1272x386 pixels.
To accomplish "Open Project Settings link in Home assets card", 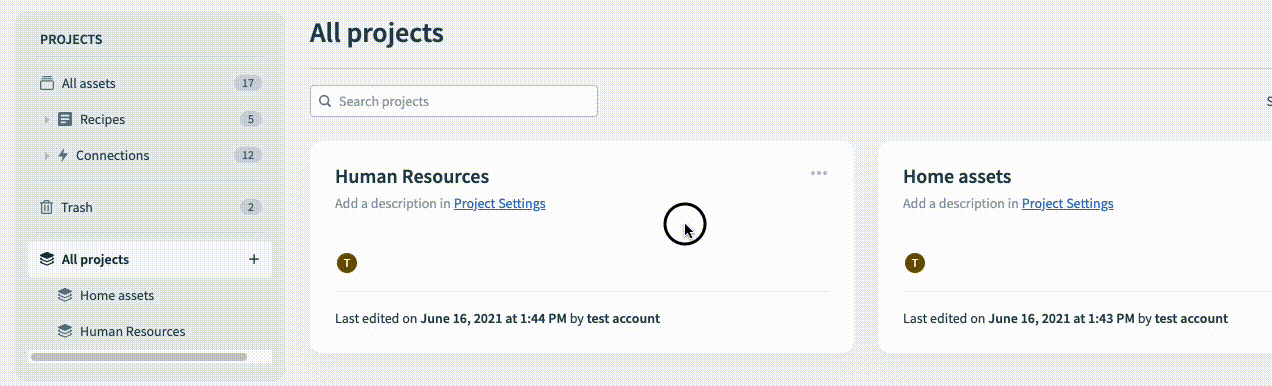I will [1067, 203].
